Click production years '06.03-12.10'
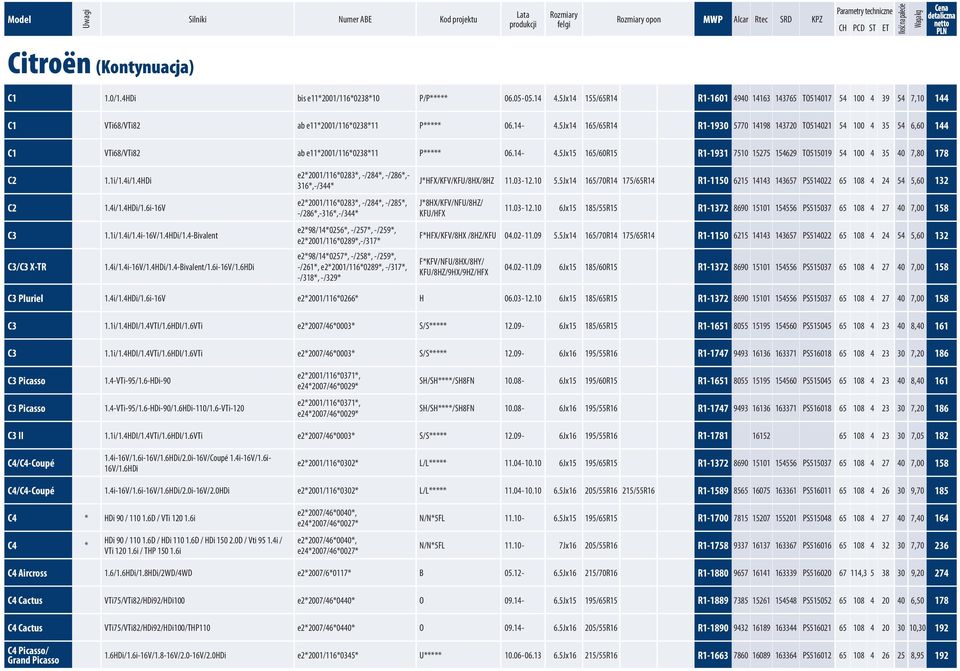The height and width of the screenshot is (671, 960). point(523,298)
